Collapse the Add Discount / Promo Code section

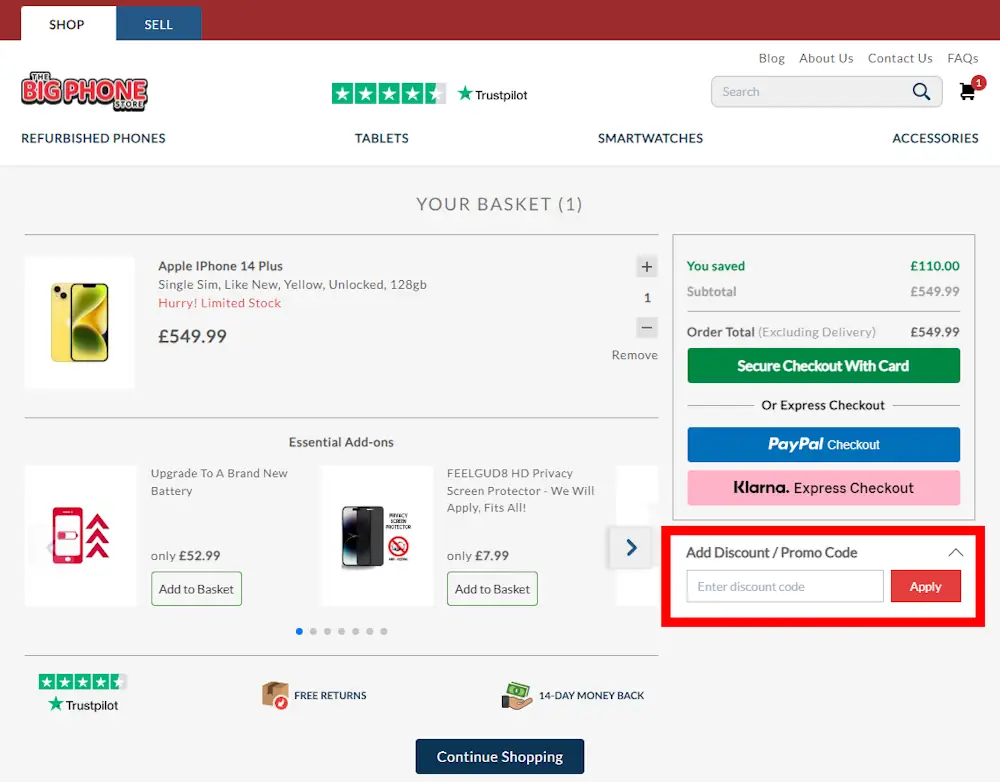coord(955,552)
